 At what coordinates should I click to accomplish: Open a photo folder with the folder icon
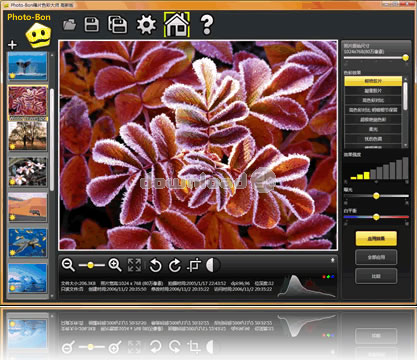(69, 25)
